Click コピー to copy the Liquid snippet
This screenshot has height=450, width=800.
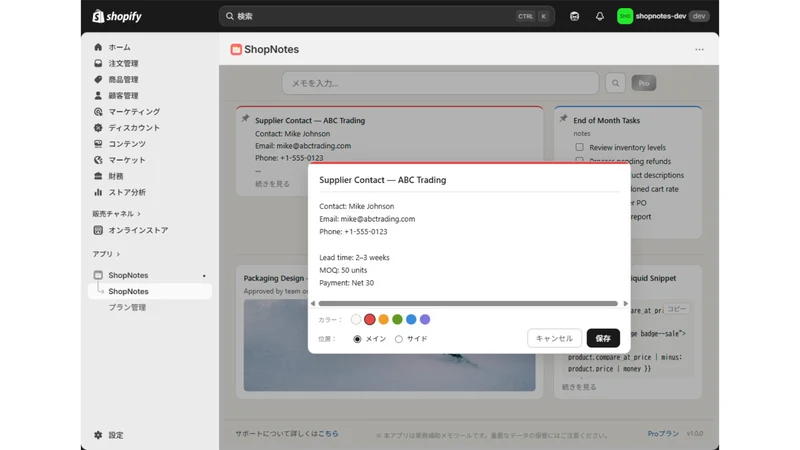[x=677, y=309]
